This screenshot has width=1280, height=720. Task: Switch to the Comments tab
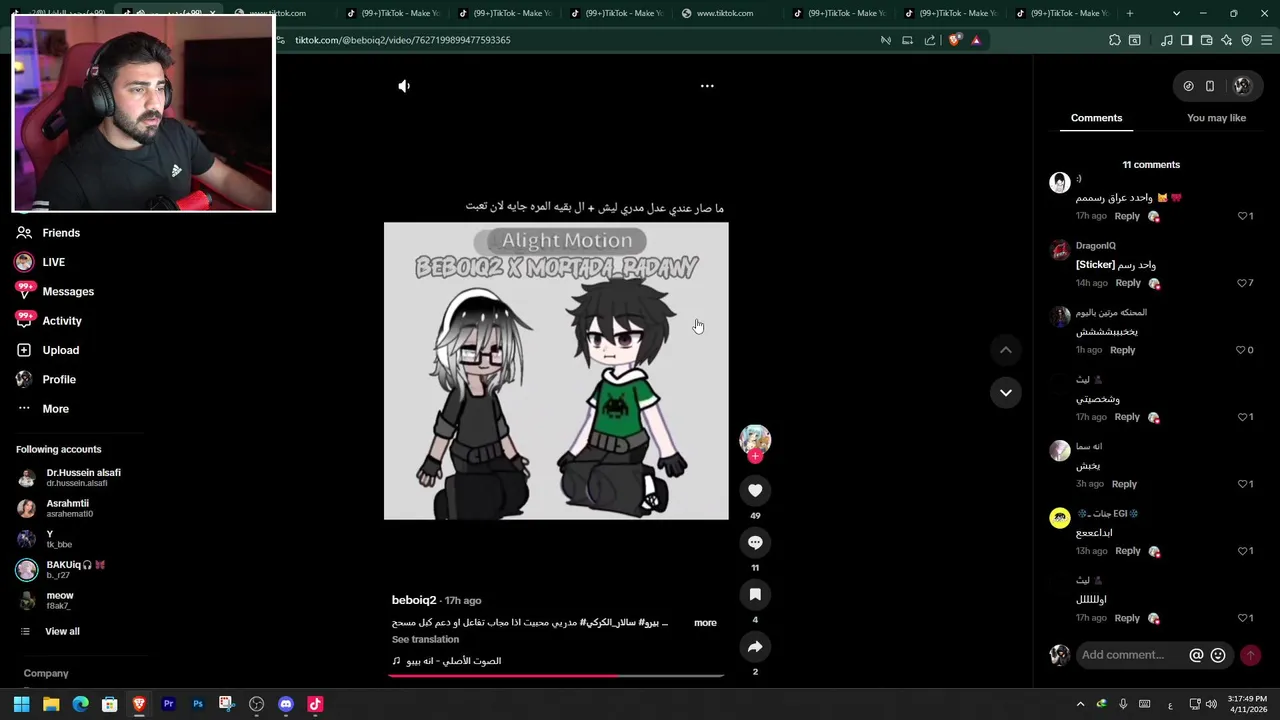tap(1096, 118)
